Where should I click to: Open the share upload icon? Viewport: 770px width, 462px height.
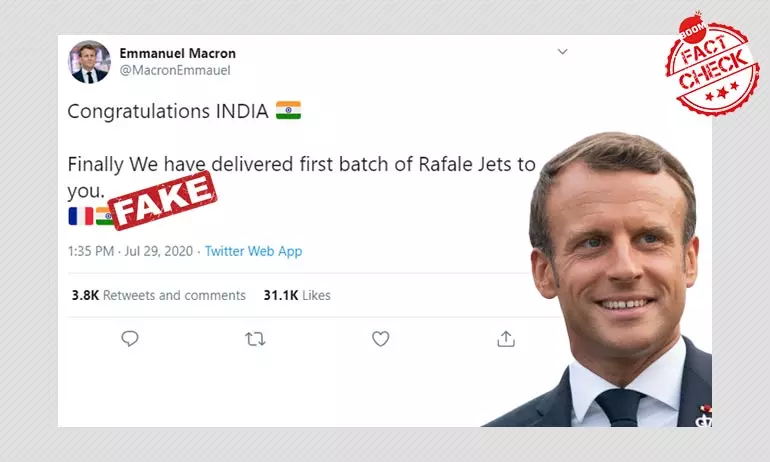tap(506, 339)
